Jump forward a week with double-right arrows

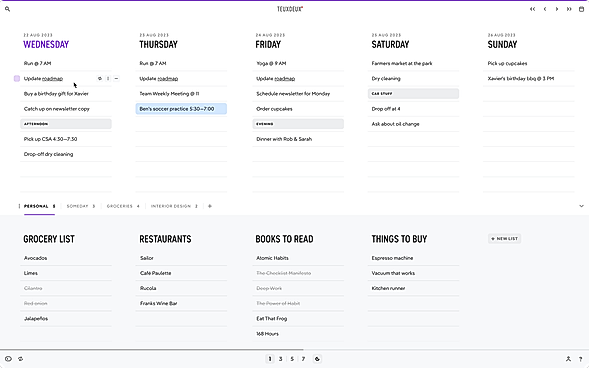pos(569,9)
